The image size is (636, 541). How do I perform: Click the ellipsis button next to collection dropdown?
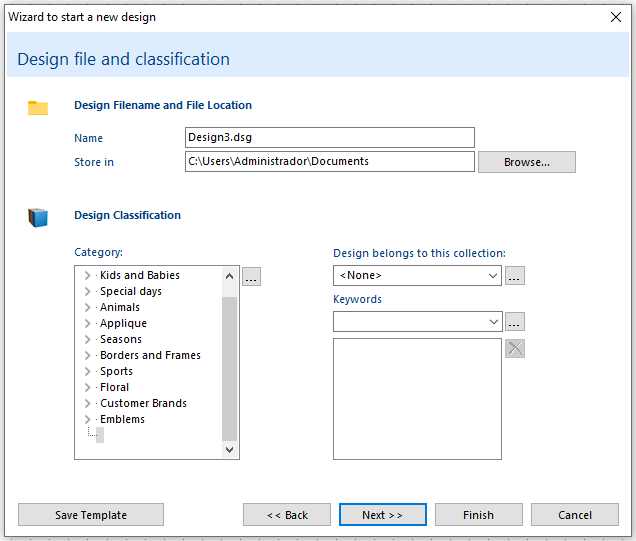point(514,276)
